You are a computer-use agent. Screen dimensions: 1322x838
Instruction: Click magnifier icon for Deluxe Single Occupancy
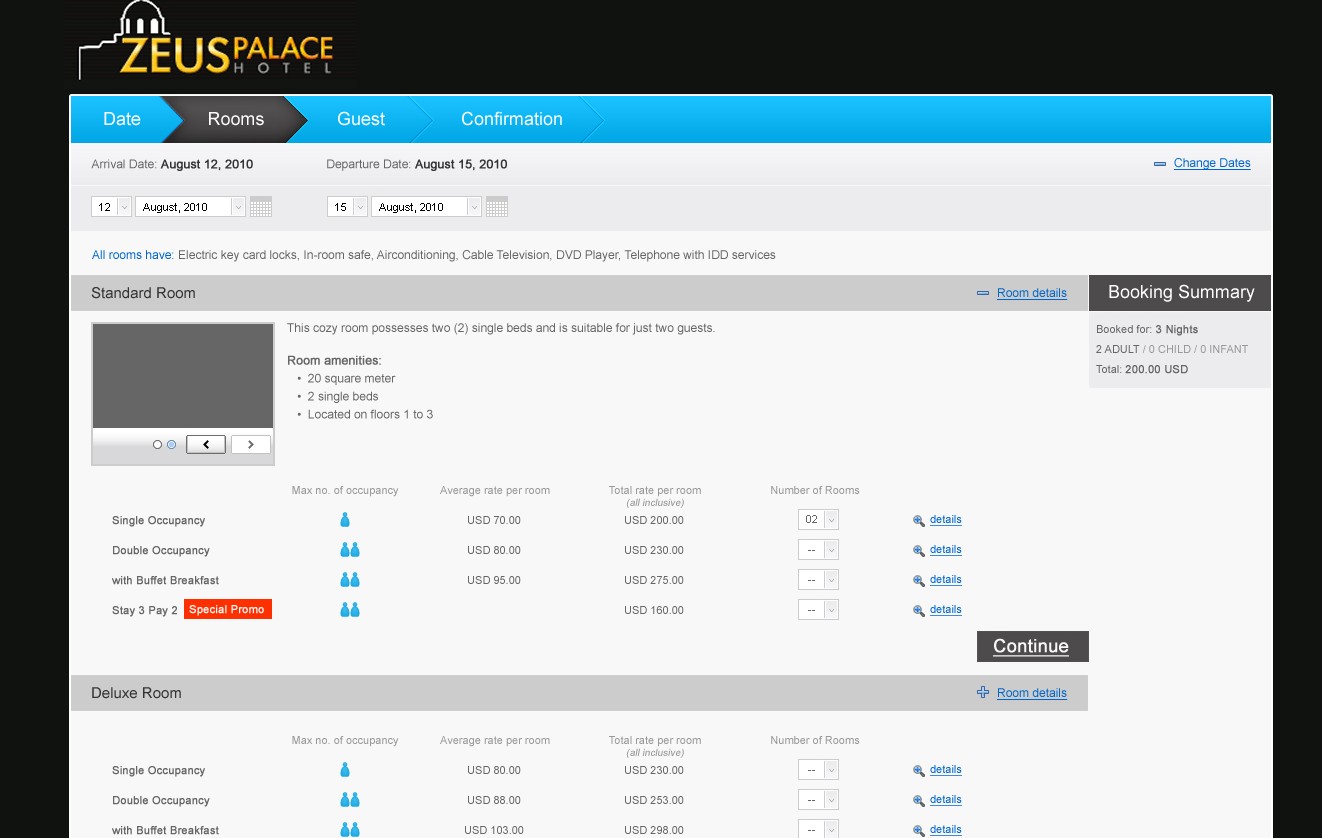(x=919, y=770)
